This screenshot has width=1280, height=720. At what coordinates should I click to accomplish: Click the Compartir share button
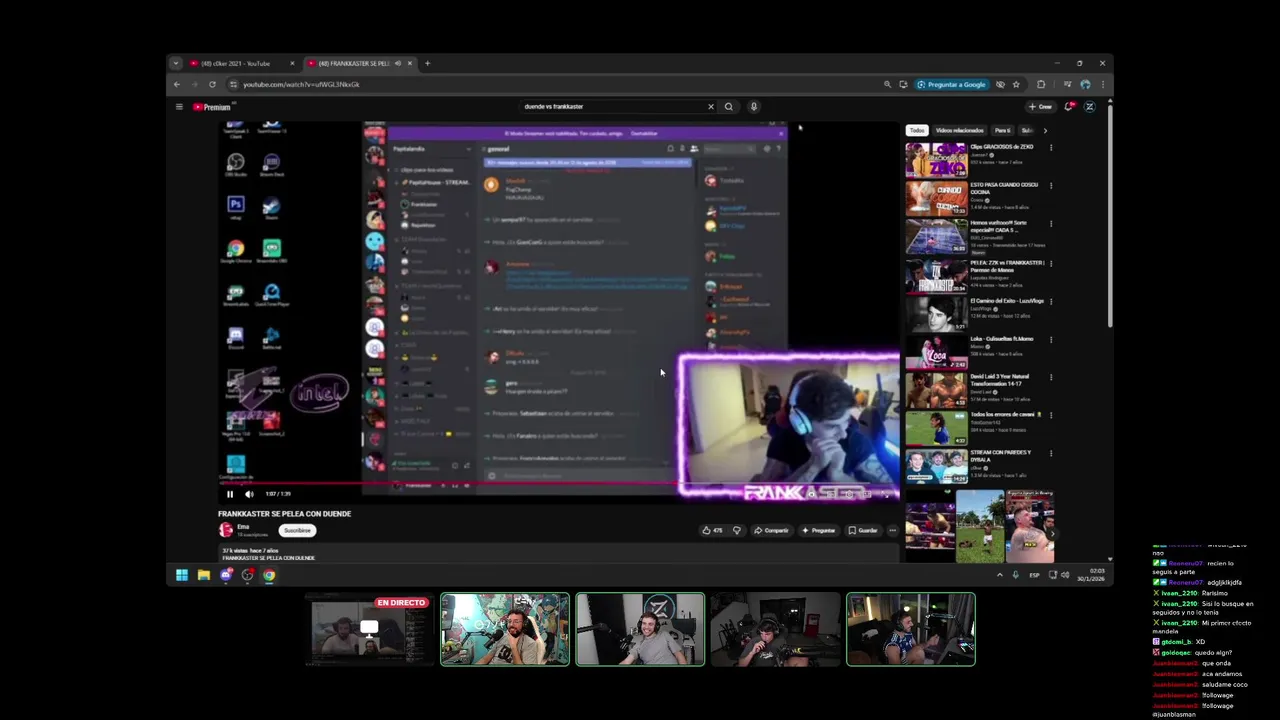pos(771,530)
